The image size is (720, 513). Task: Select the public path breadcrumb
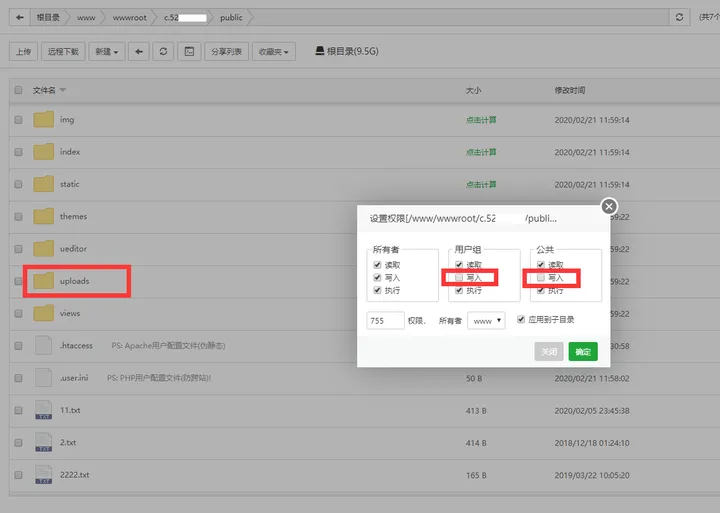pos(231,17)
